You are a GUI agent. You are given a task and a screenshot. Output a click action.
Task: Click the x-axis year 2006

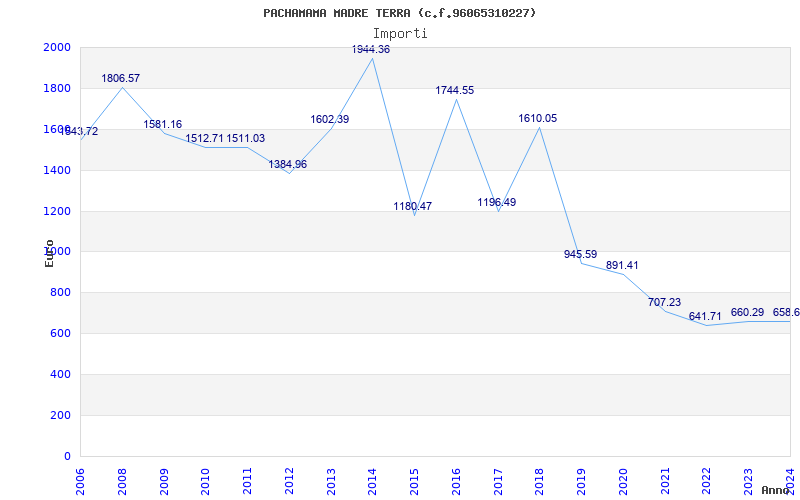81,481
